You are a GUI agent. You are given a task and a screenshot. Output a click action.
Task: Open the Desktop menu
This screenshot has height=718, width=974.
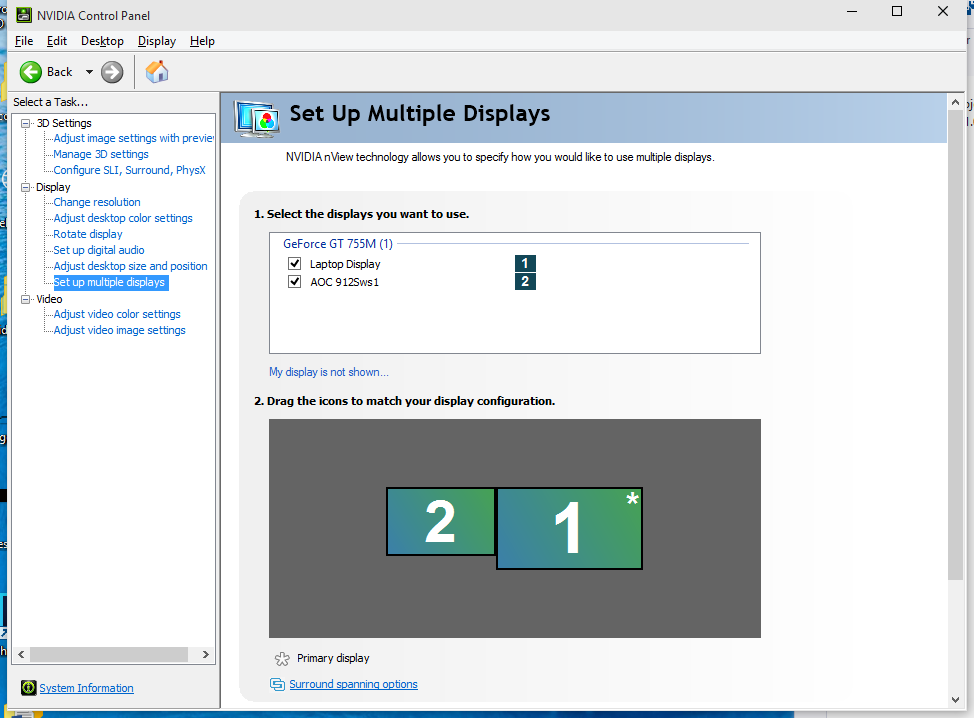[x=102, y=41]
